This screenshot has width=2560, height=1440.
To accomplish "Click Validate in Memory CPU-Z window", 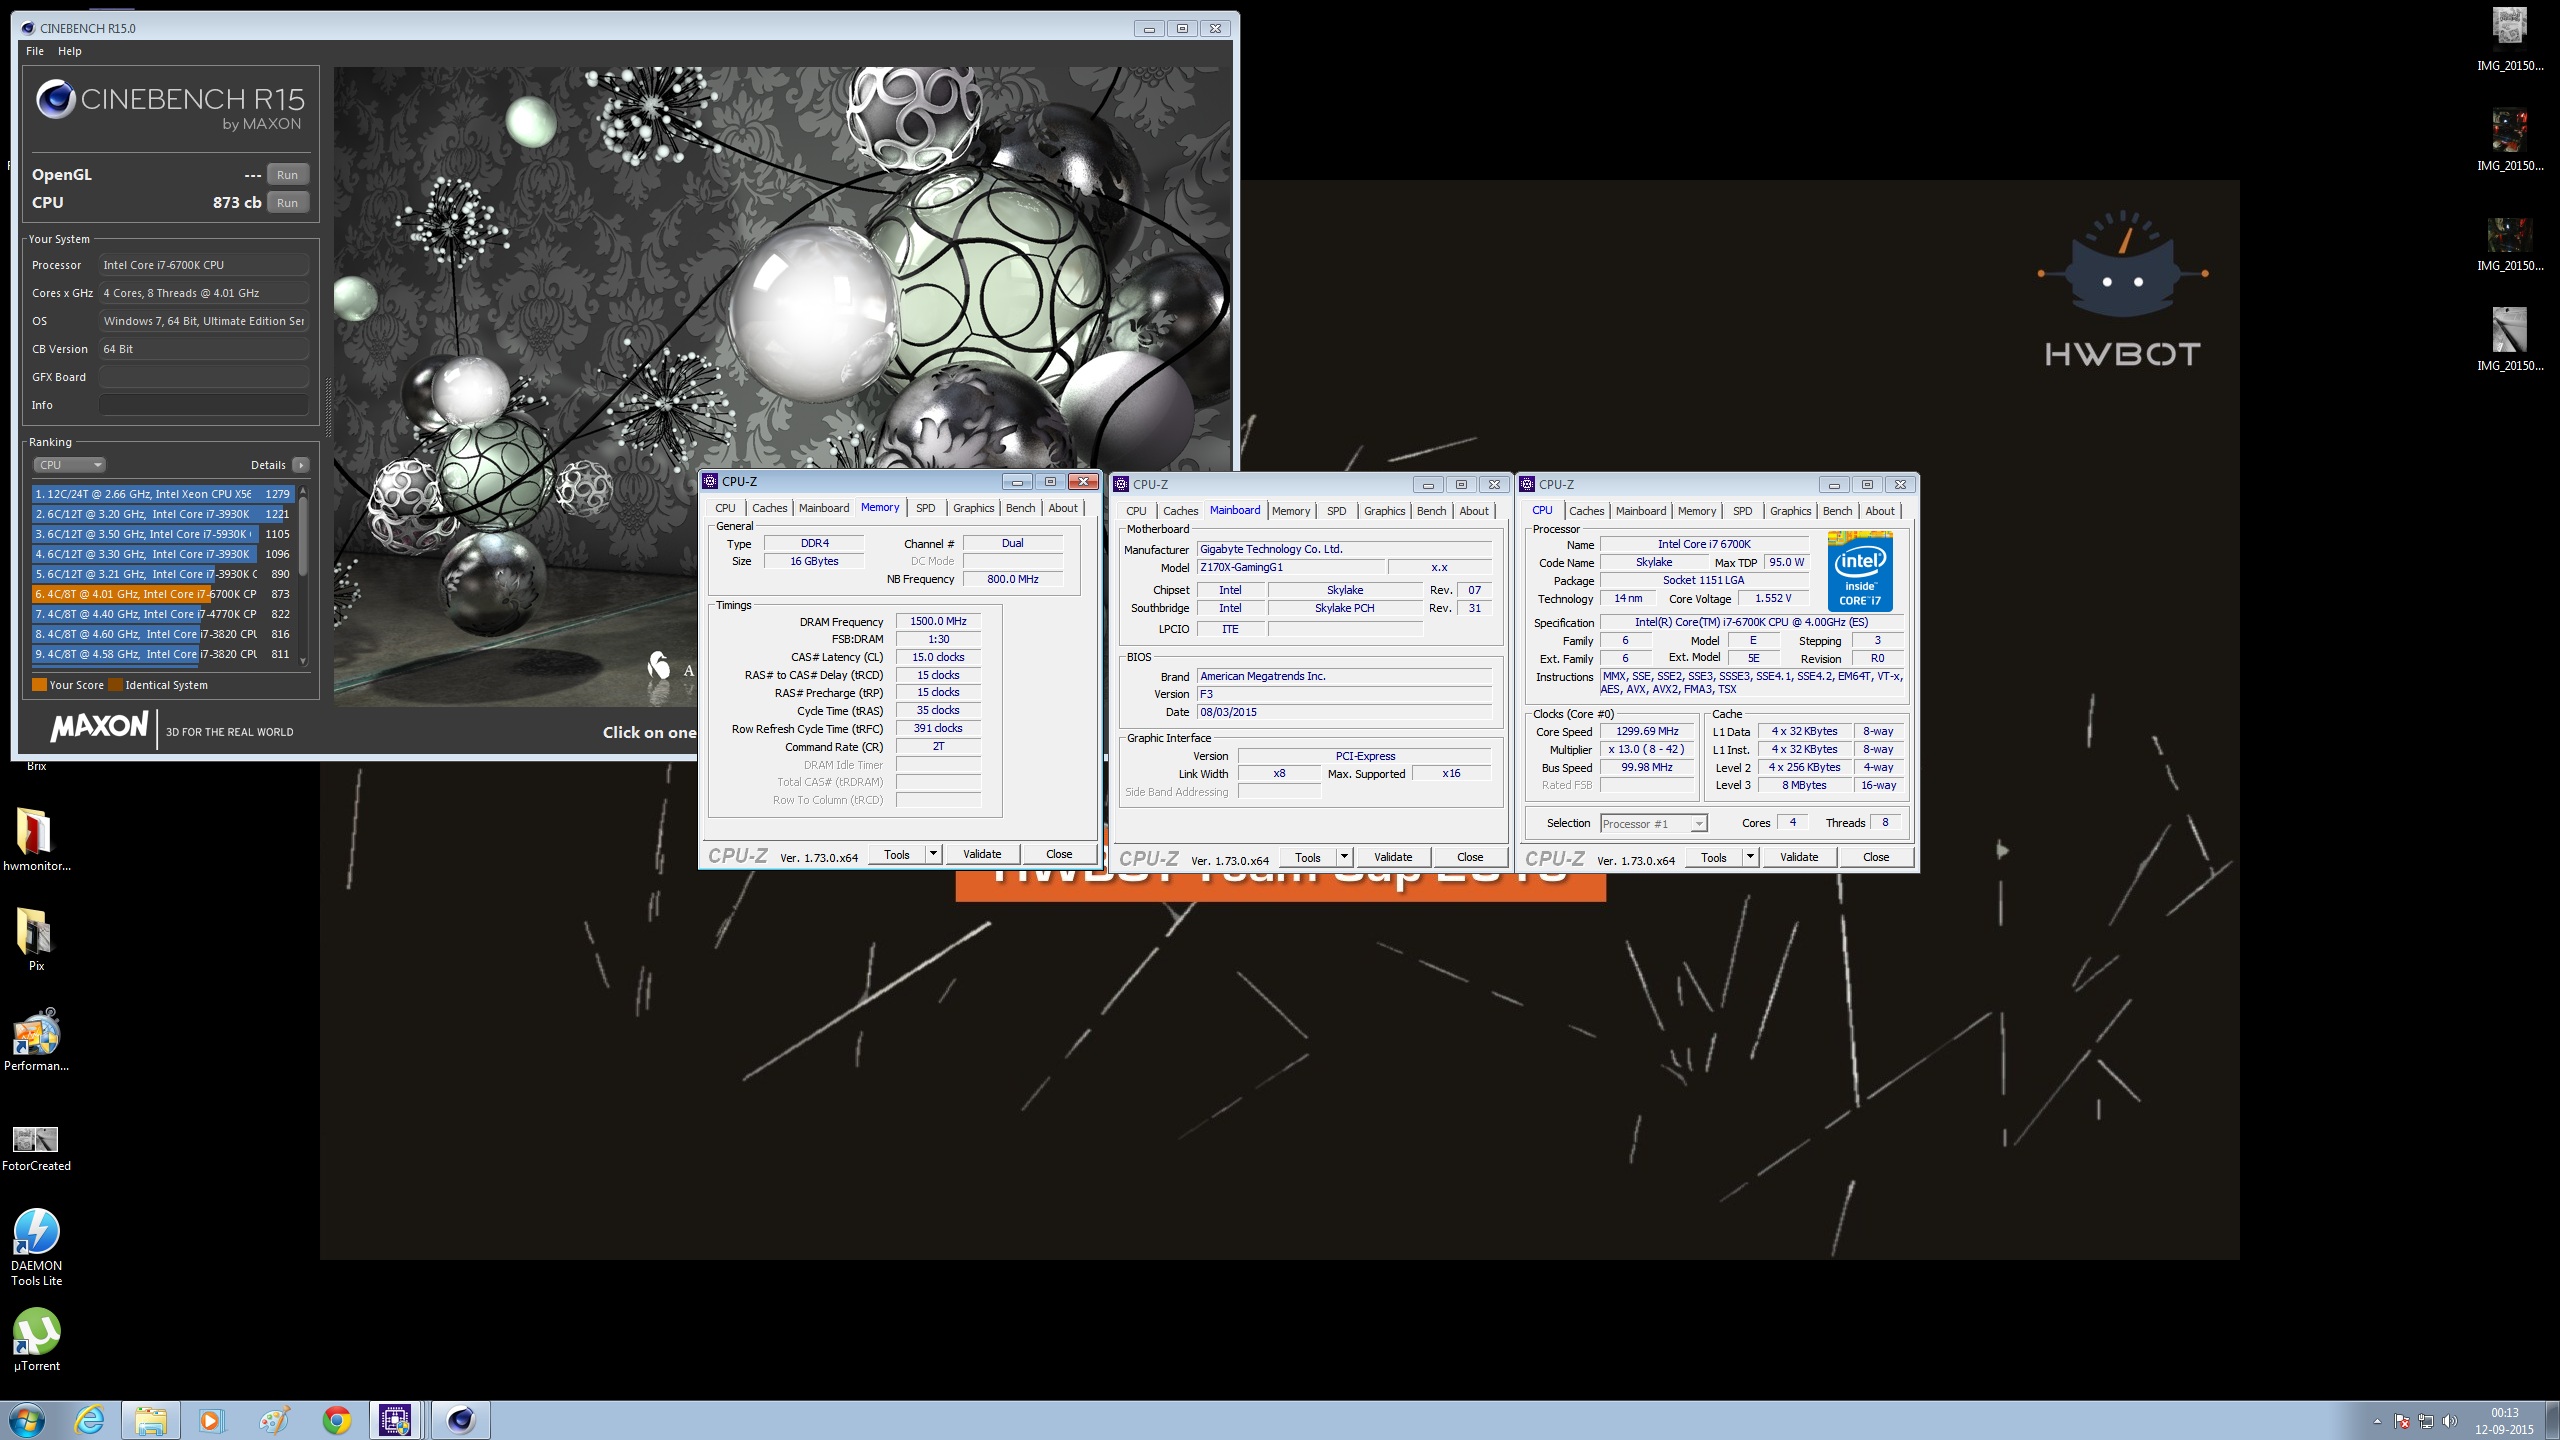I will click(x=982, y=854).
